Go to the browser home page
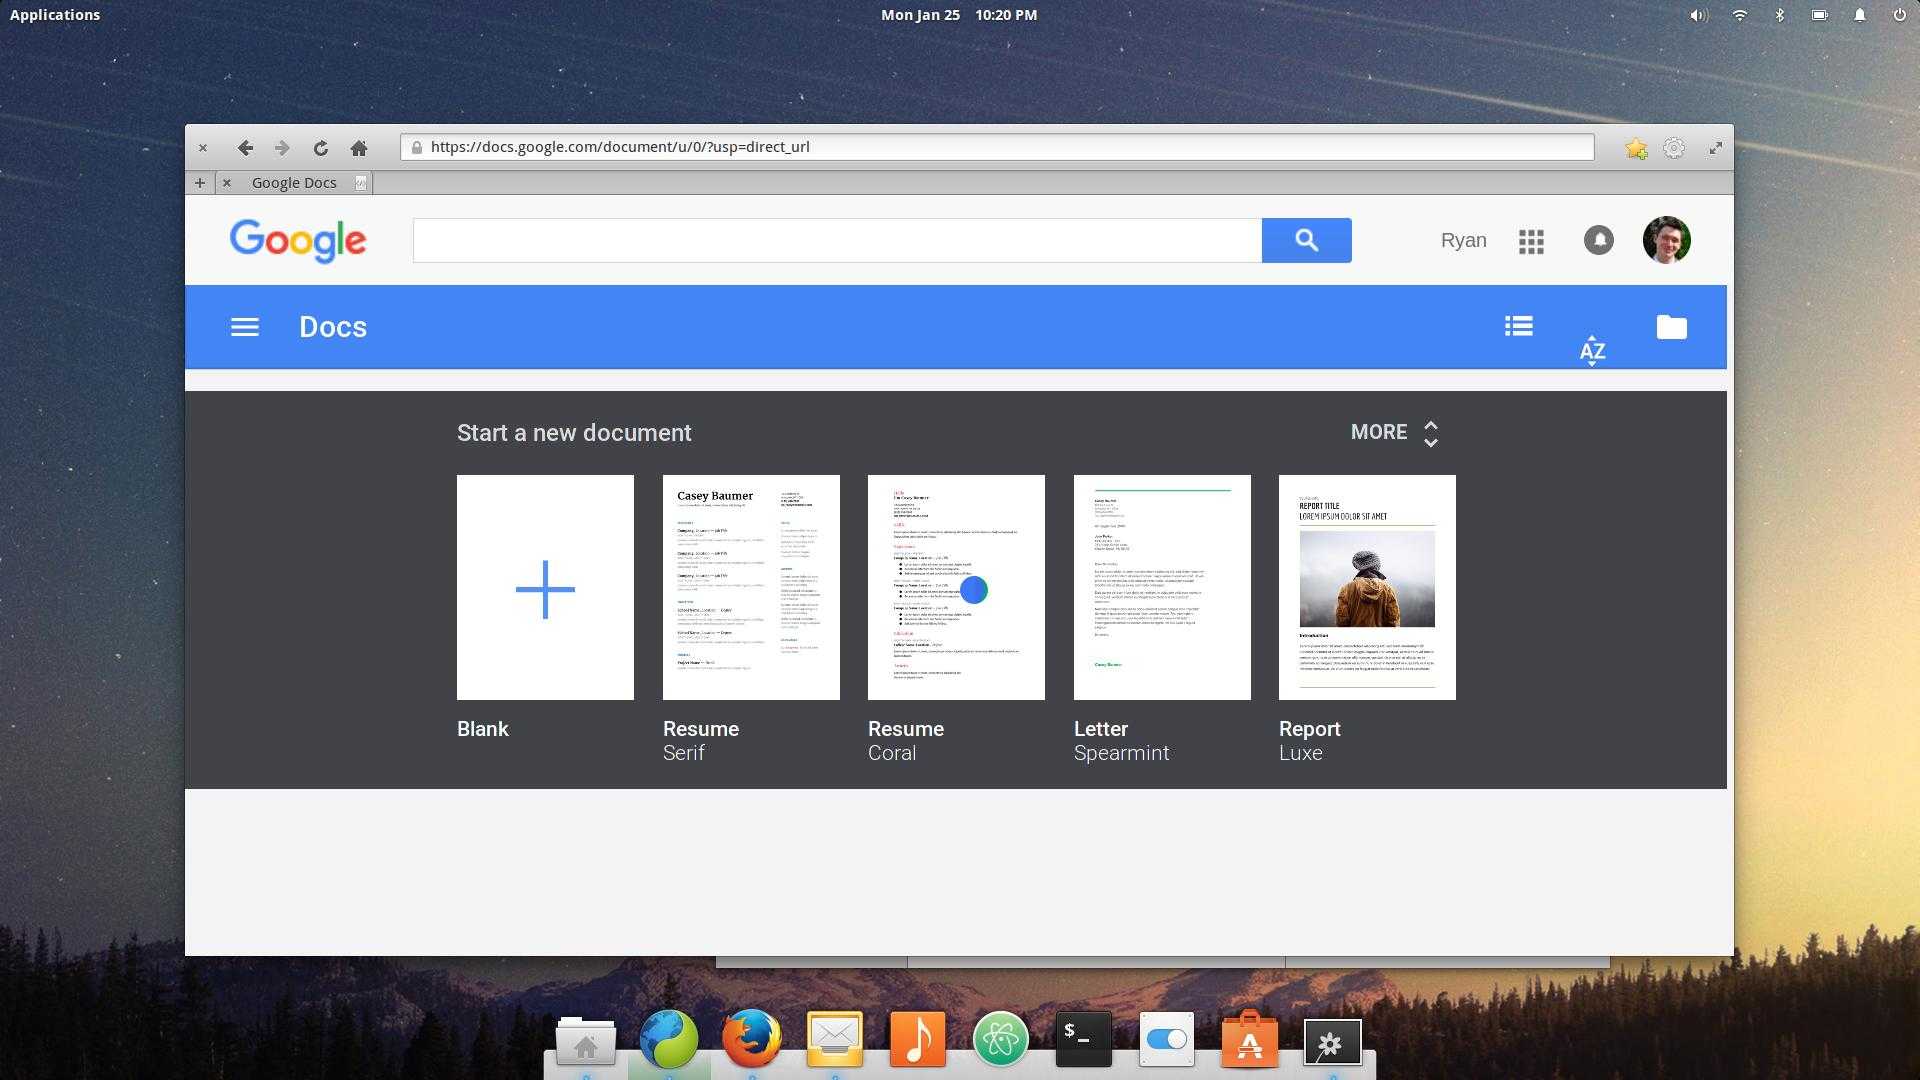Screen dimensions: 1920x1080 point(359,148)
